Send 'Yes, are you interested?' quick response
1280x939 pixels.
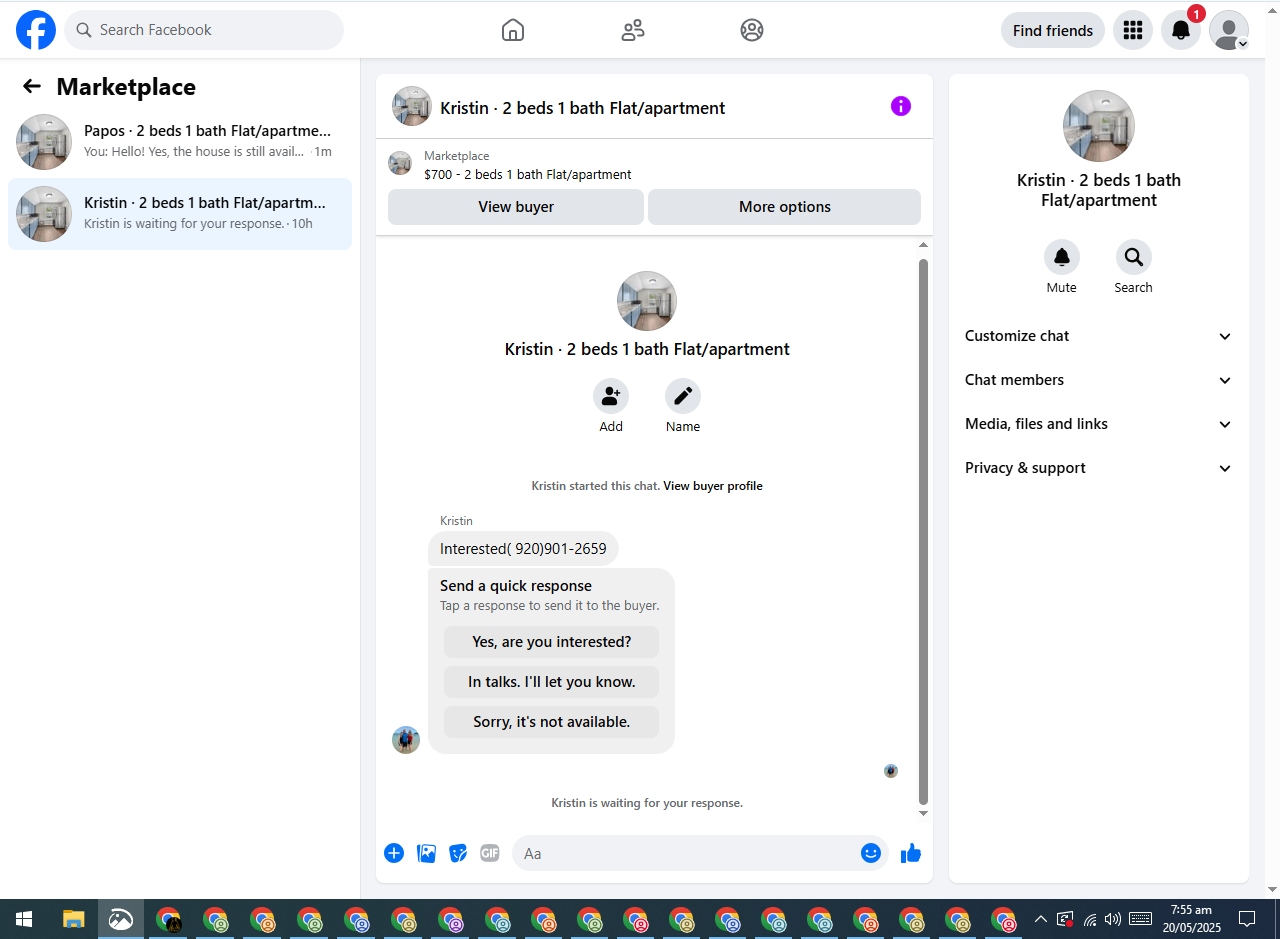pyautogui.click(x=552, y=642)
